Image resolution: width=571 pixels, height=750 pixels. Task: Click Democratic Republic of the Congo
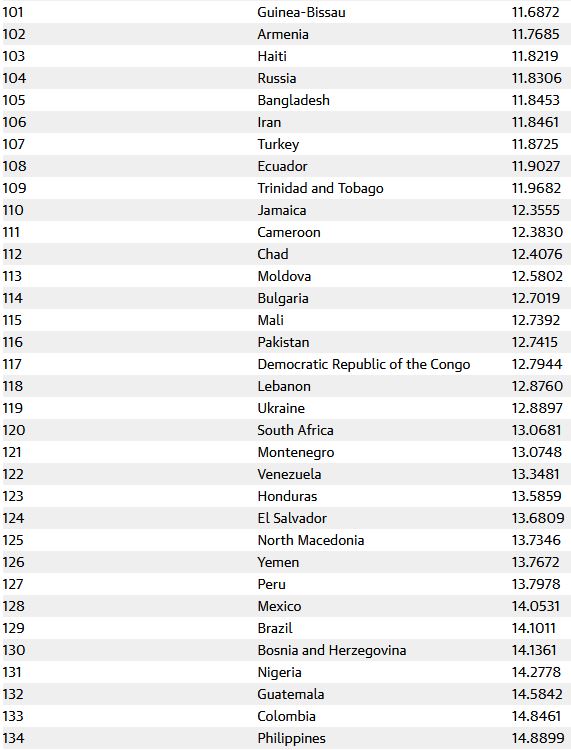click(x=363, y=364)
